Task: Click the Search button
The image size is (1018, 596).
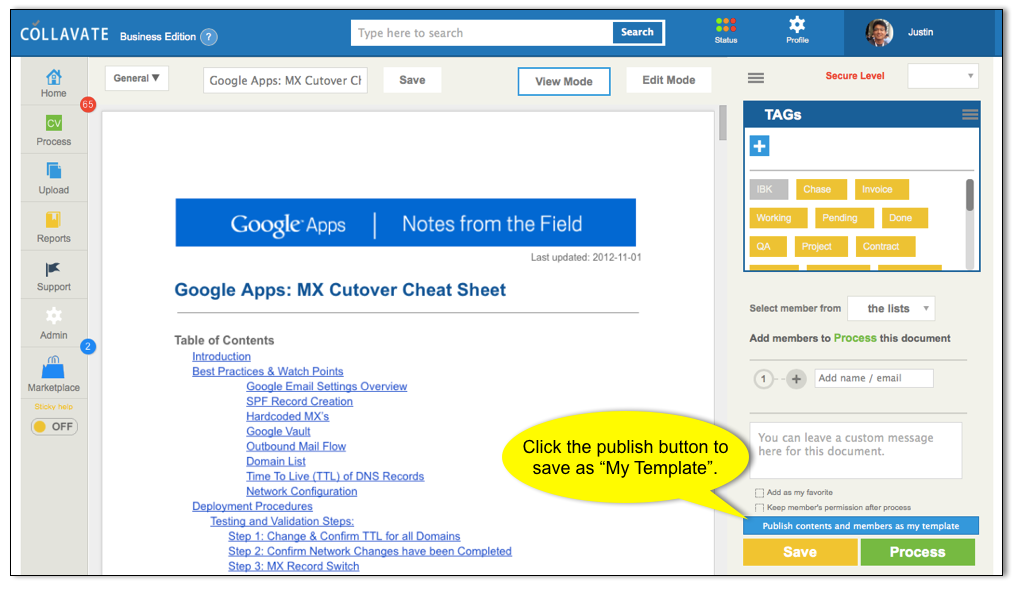Action: click(637, 32)
